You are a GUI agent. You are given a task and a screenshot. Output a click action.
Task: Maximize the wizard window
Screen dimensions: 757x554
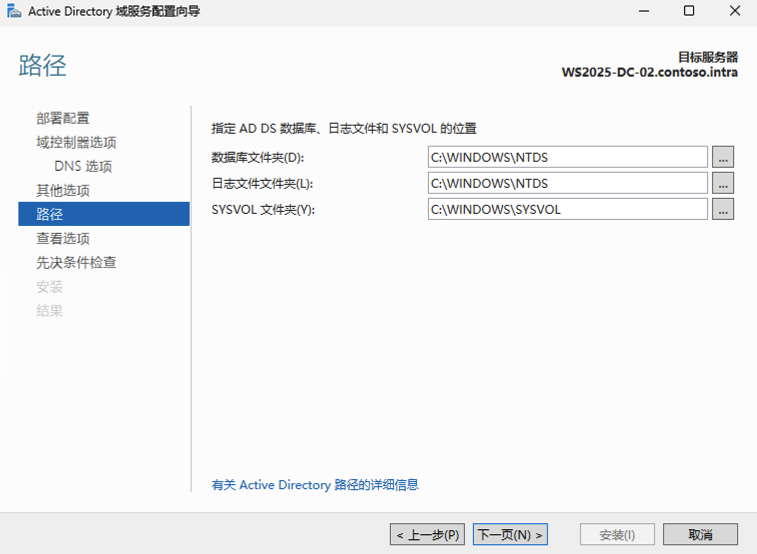point(689,11)
